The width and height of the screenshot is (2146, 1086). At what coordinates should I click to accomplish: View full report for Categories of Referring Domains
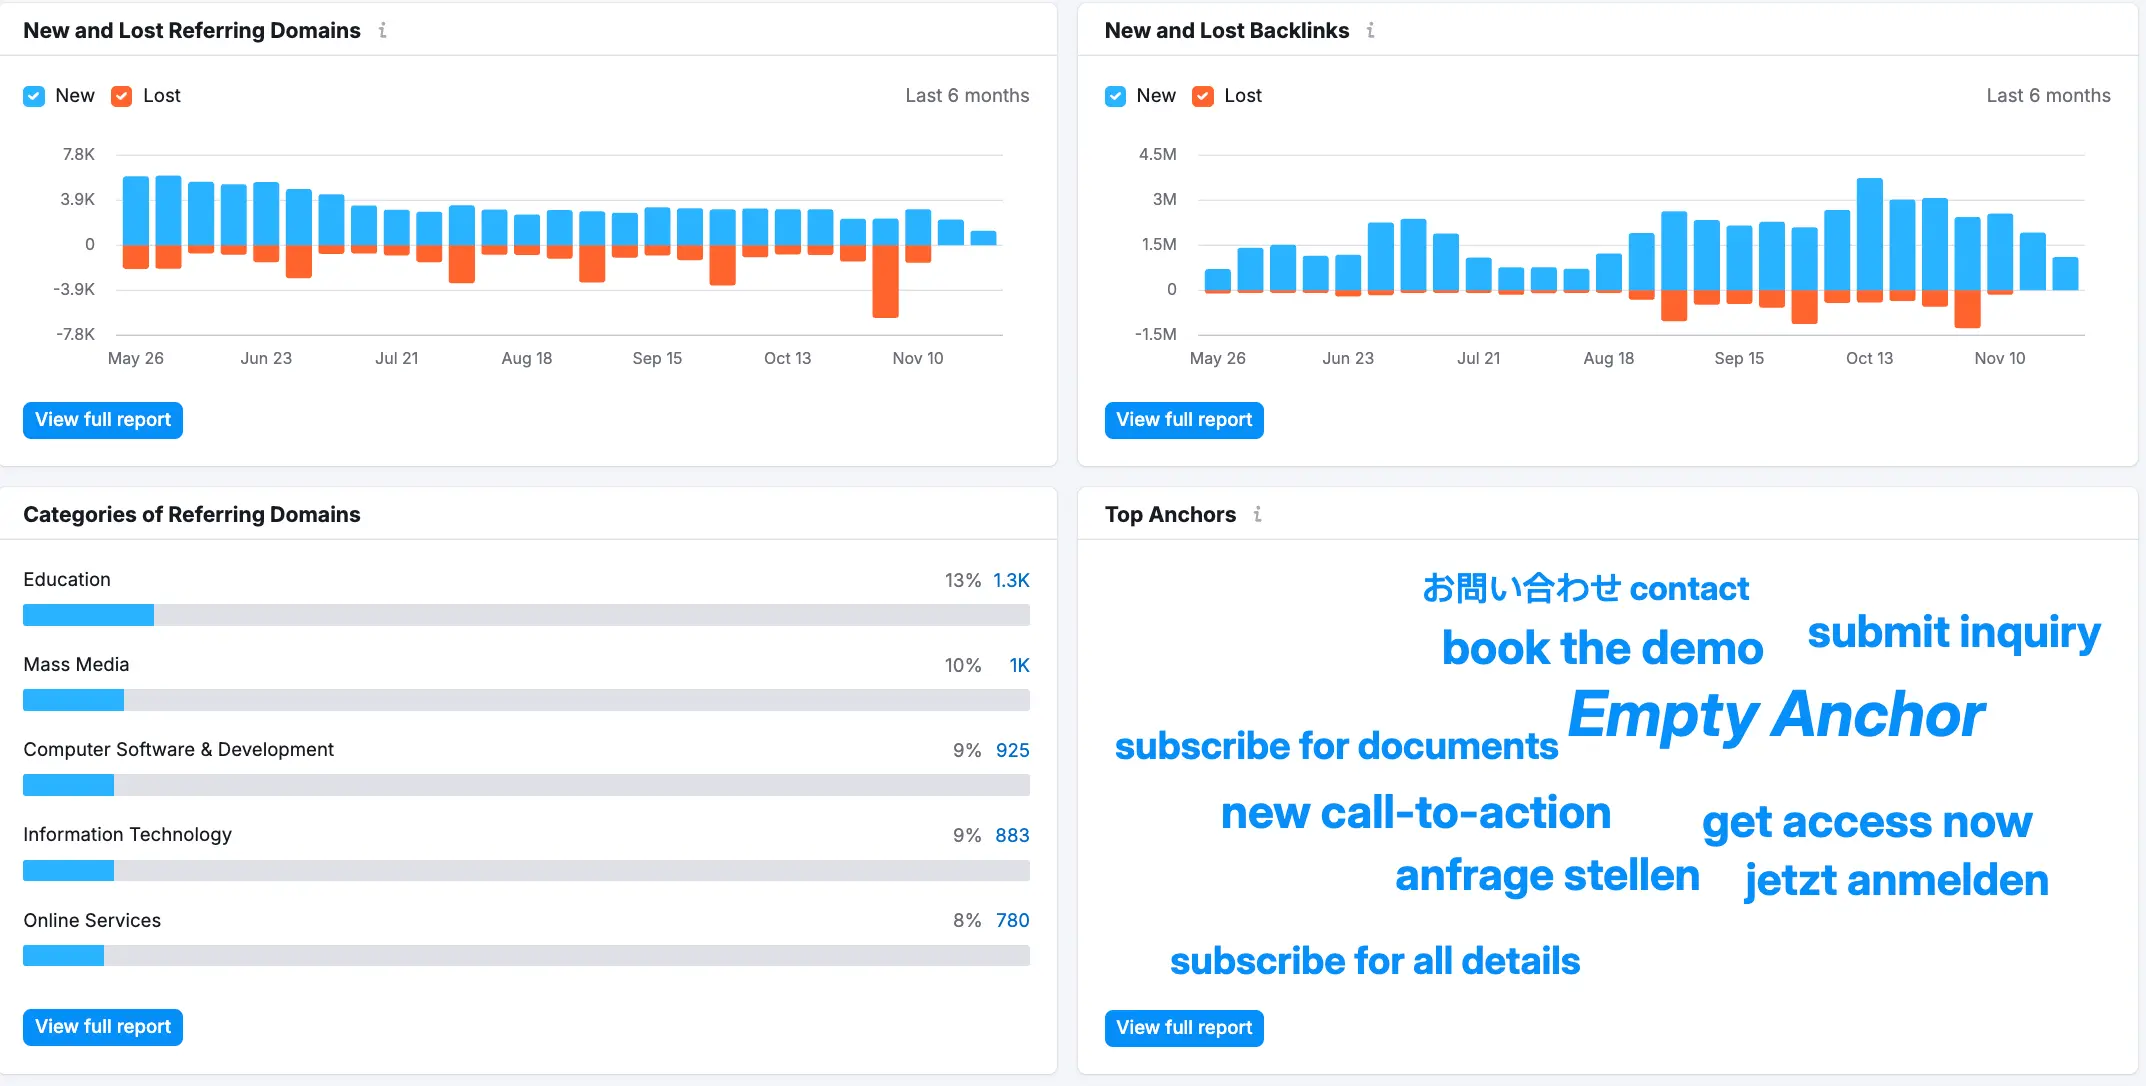(x=103, y=1027)
